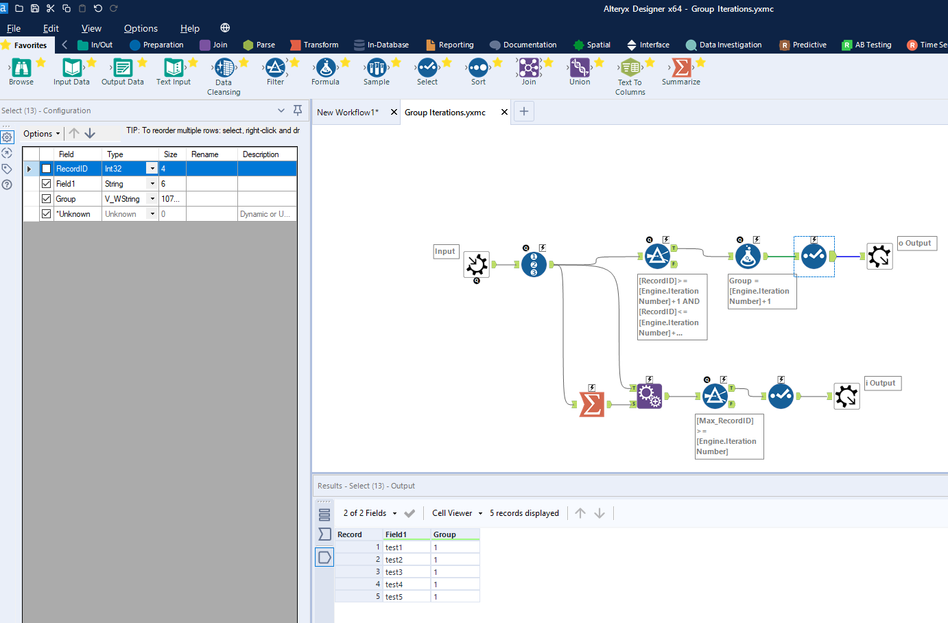Viewport: 948px width, 623px height.
Task: Select the Sort tool in palette
Action: pyautogui.click(x=478, y=72)
